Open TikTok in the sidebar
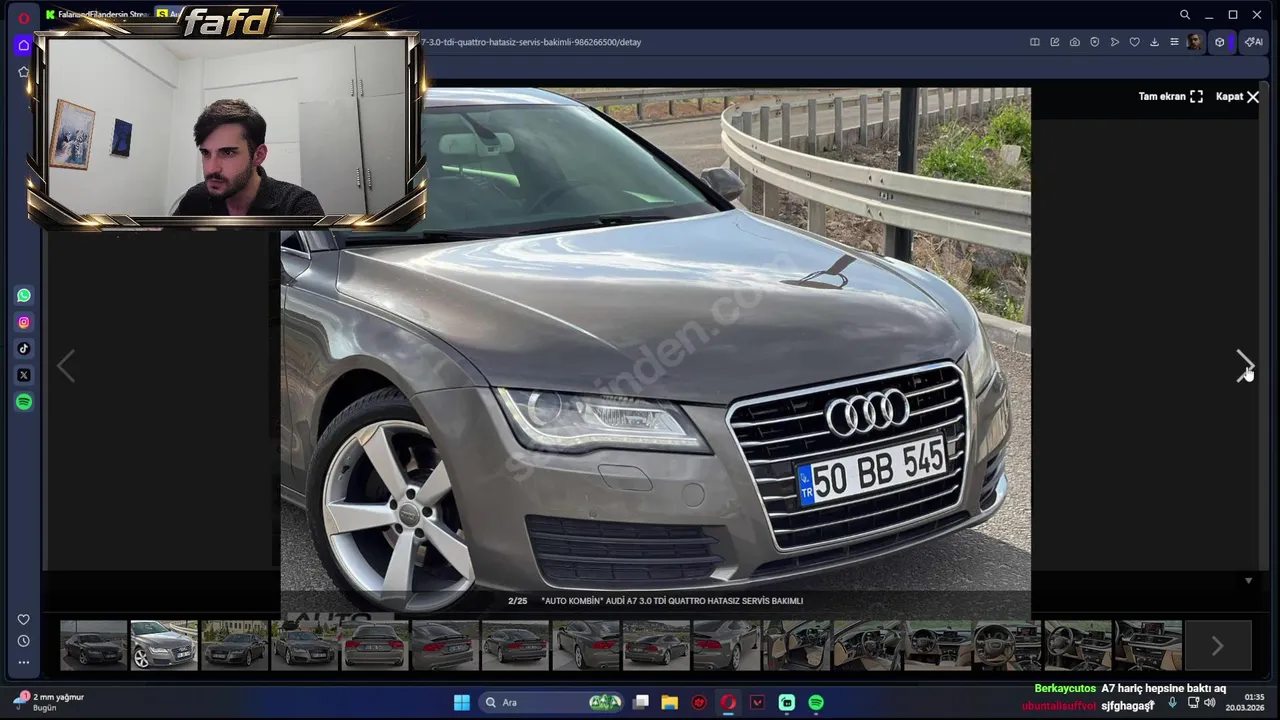1280x720 pixels. [24, 349]
